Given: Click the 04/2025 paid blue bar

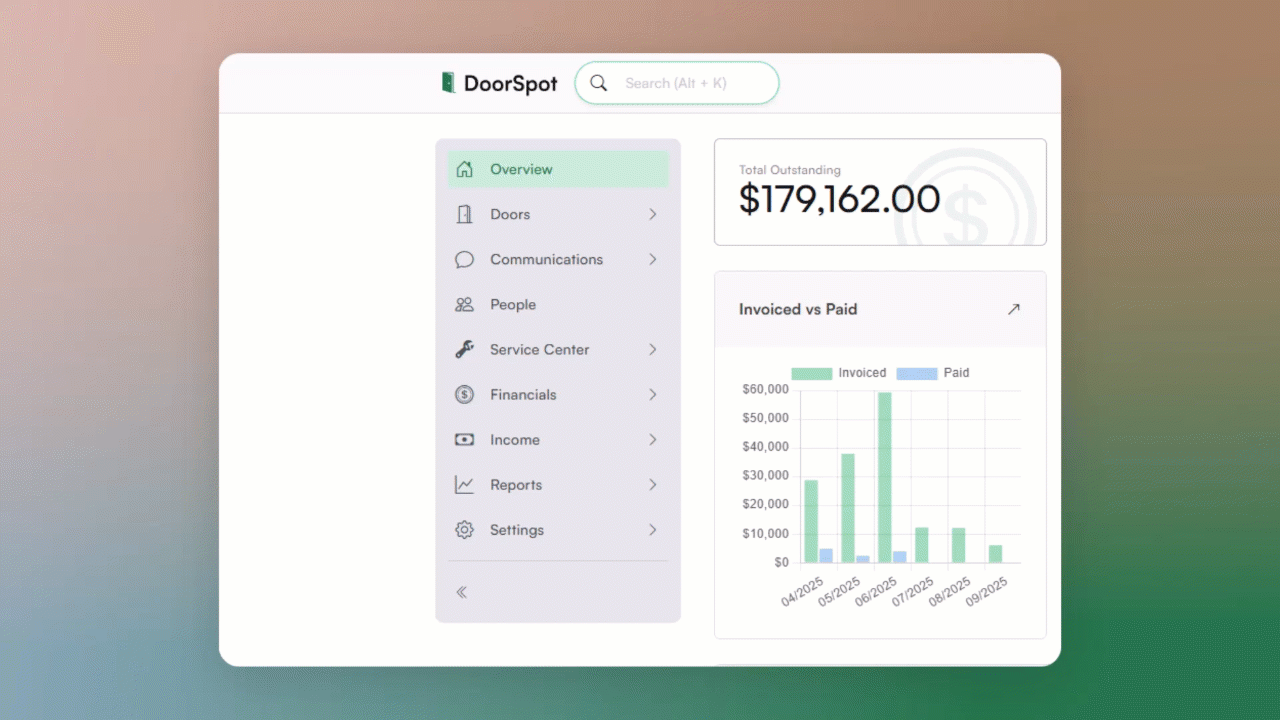Looking at the screenshot, I should tap(826, 556).
